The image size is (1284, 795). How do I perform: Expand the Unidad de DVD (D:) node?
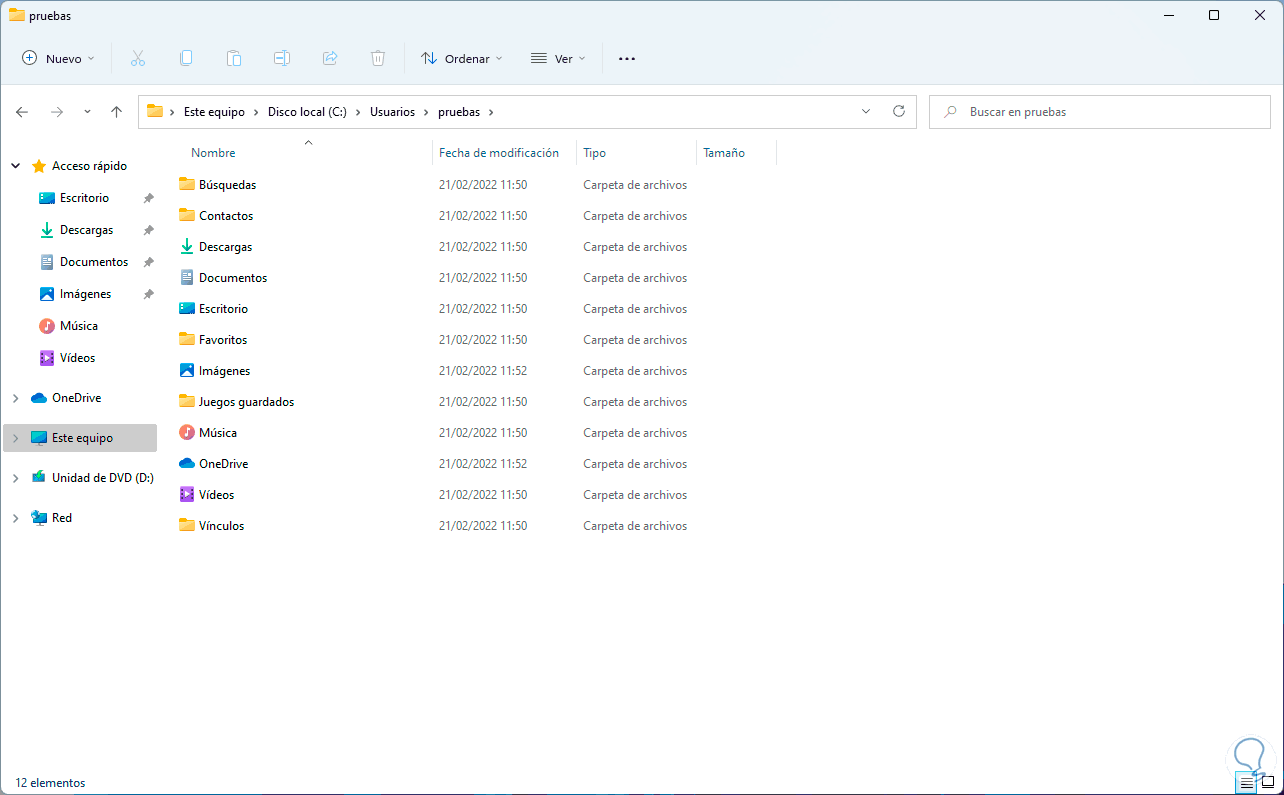pos(15,478)
